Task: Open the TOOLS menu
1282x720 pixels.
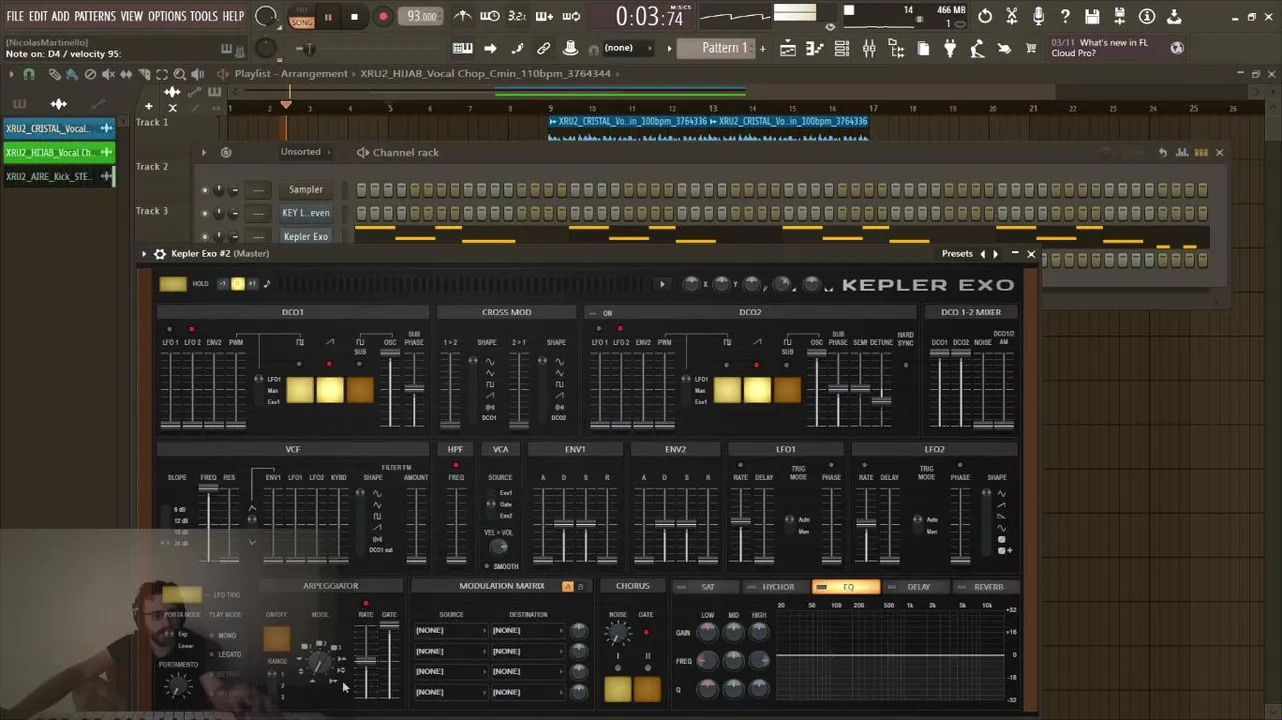Action: pos(204,16)
